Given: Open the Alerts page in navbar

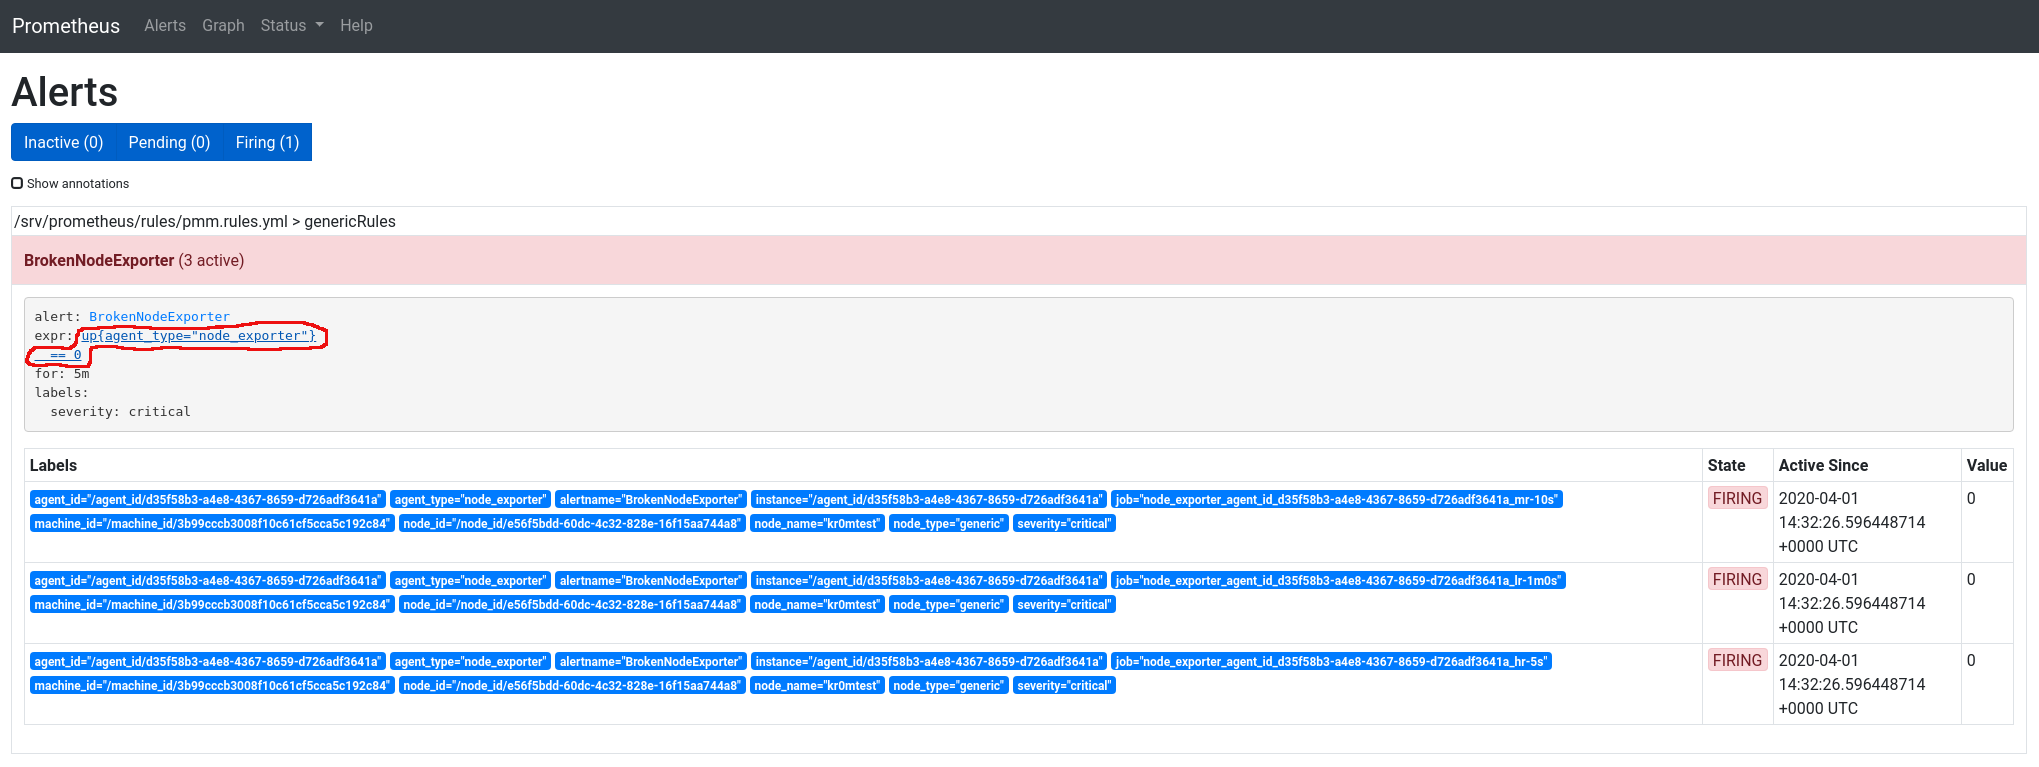Looking at the screenshot, I should pos(165,26).
